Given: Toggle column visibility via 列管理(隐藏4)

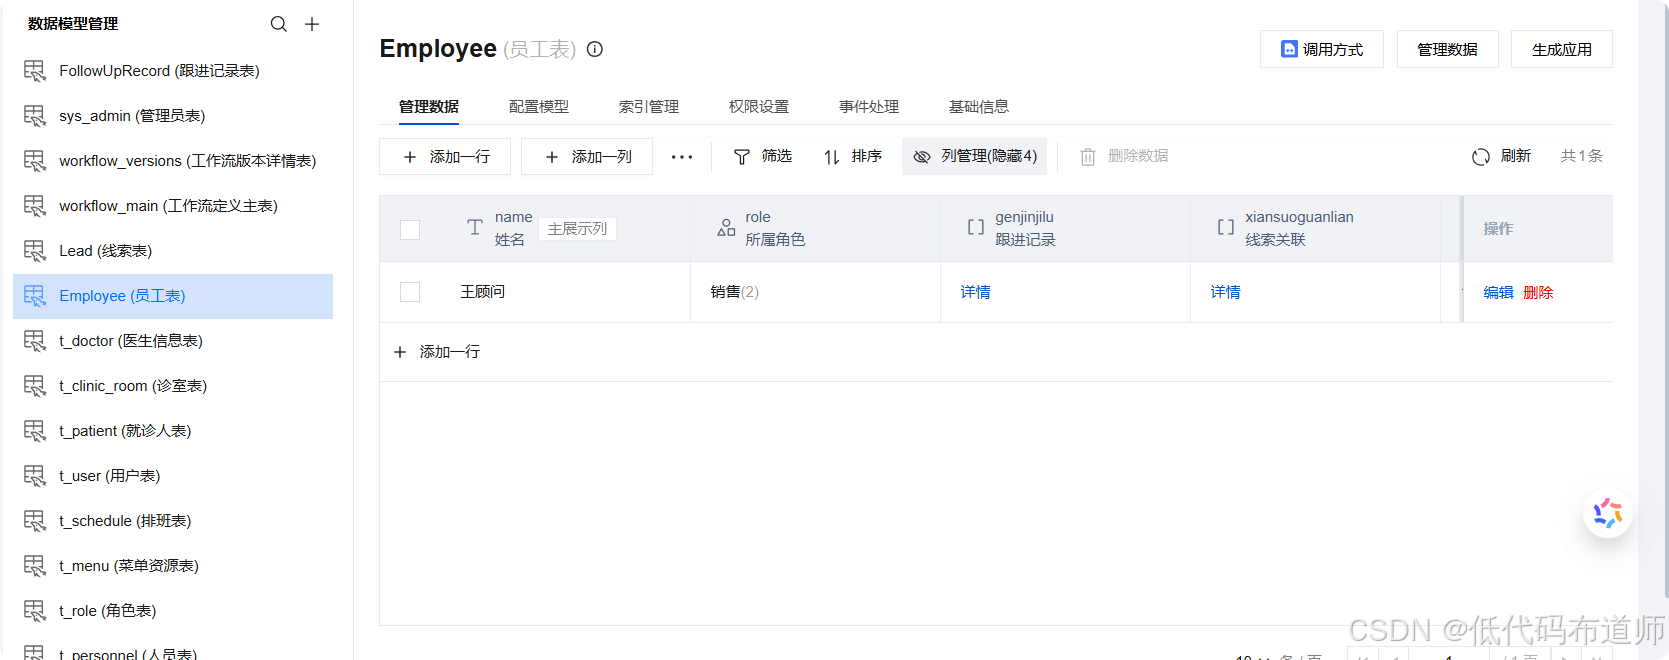Looking at the screenshot, I should pos(975,157).
